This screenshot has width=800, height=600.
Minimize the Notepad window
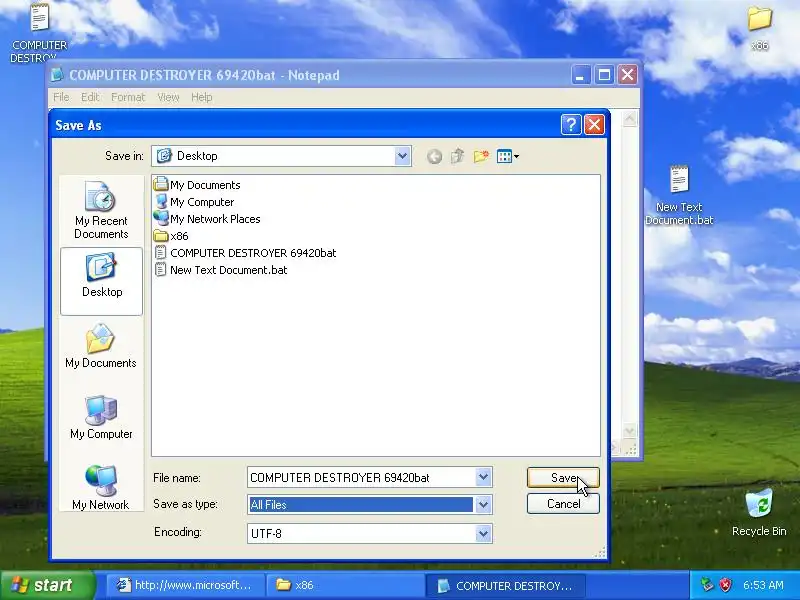(x=580, y=75)
